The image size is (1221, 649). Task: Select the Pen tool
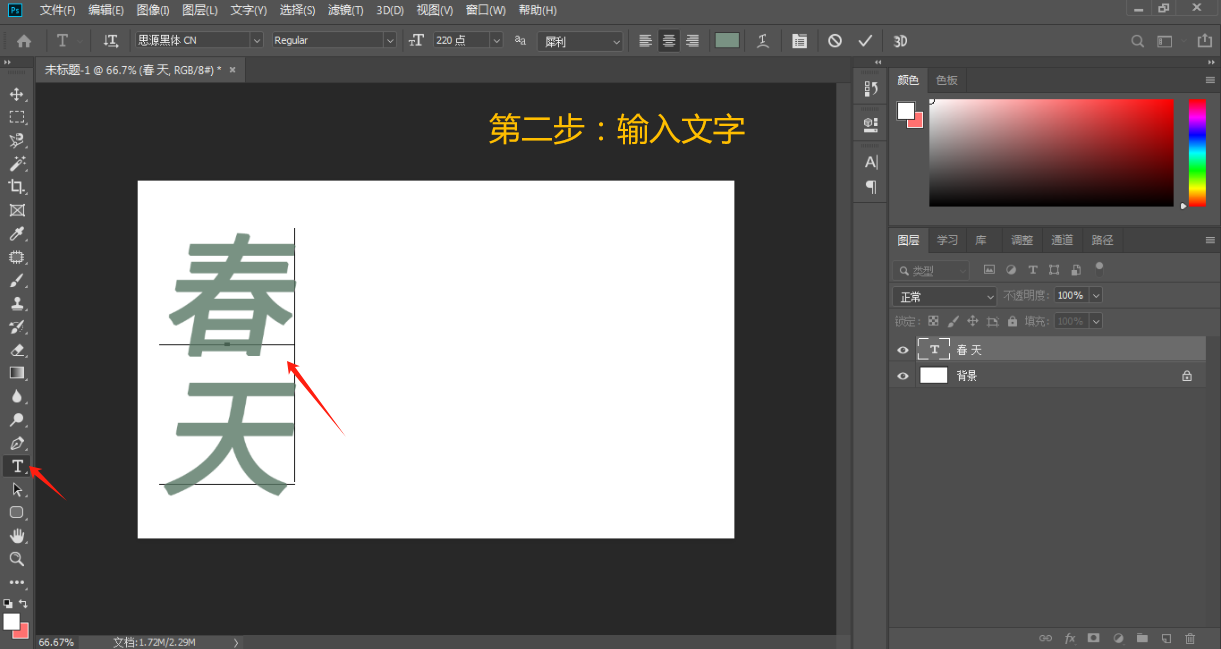coord(17,443)
